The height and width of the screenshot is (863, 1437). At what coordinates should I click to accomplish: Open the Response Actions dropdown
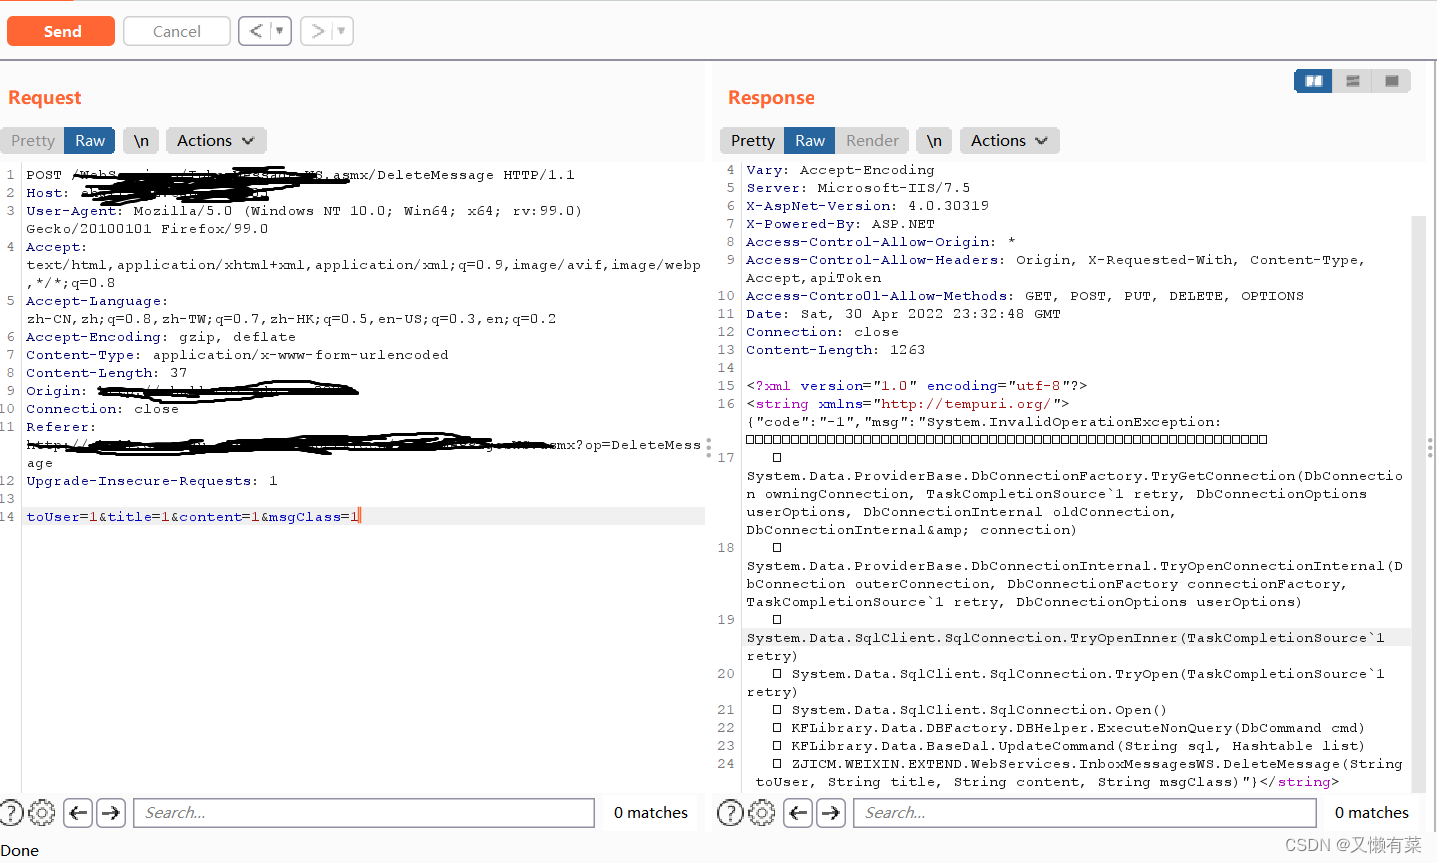(1010, 141)
